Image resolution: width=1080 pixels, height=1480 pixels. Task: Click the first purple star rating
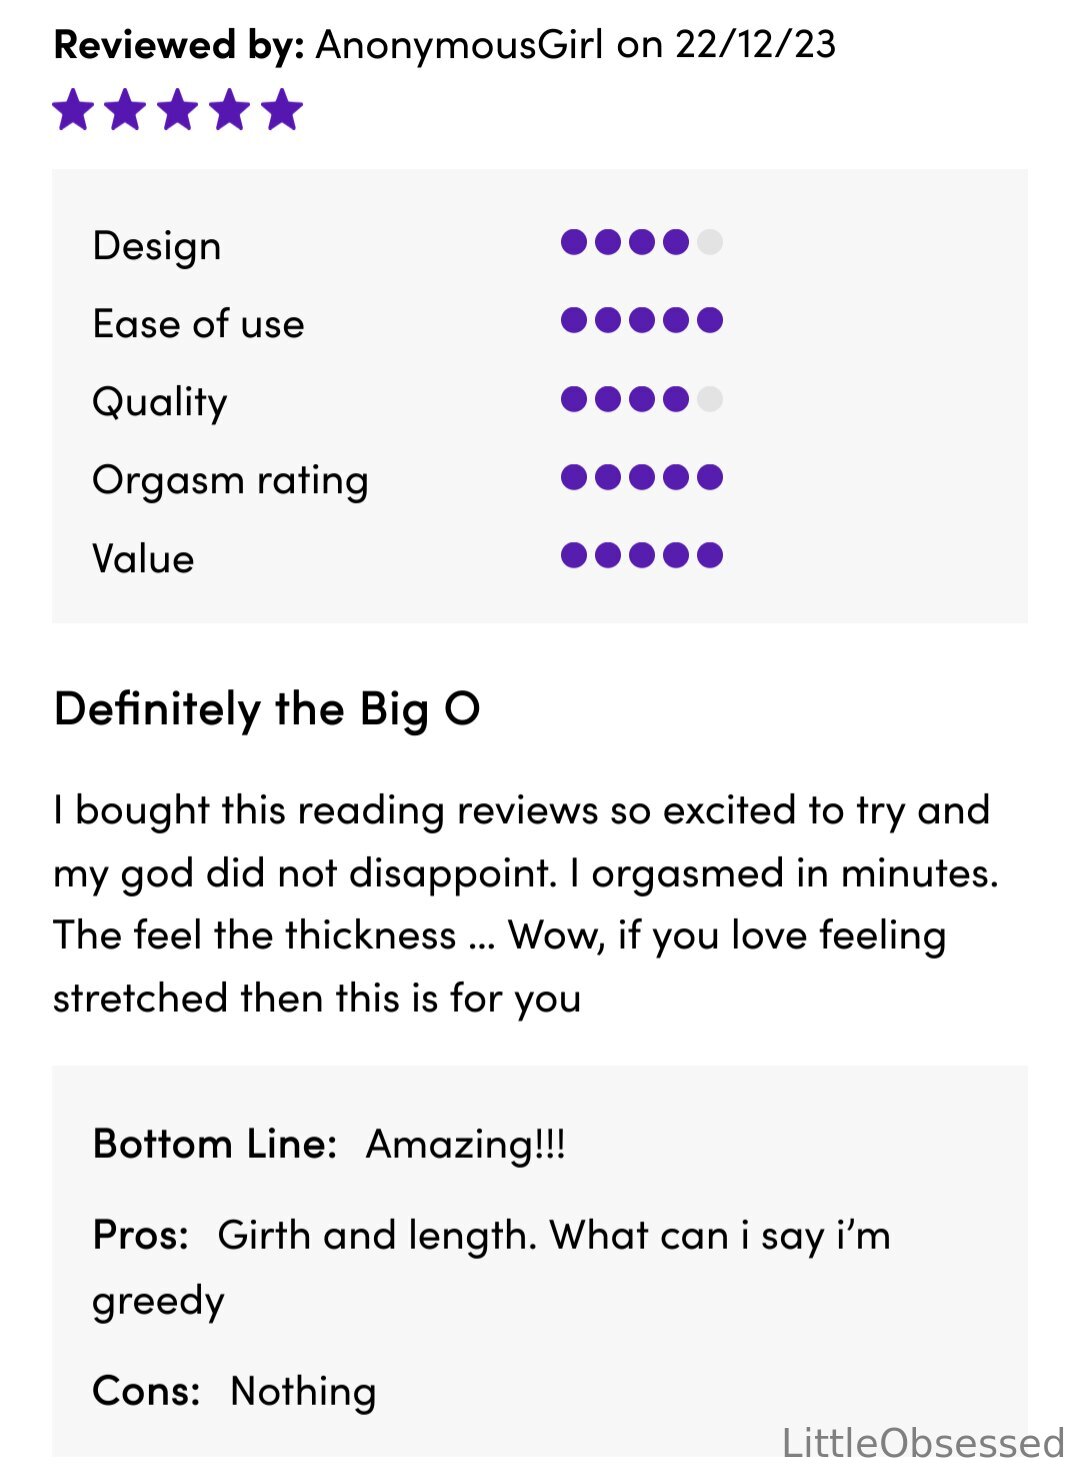click(x=73, y=110)
